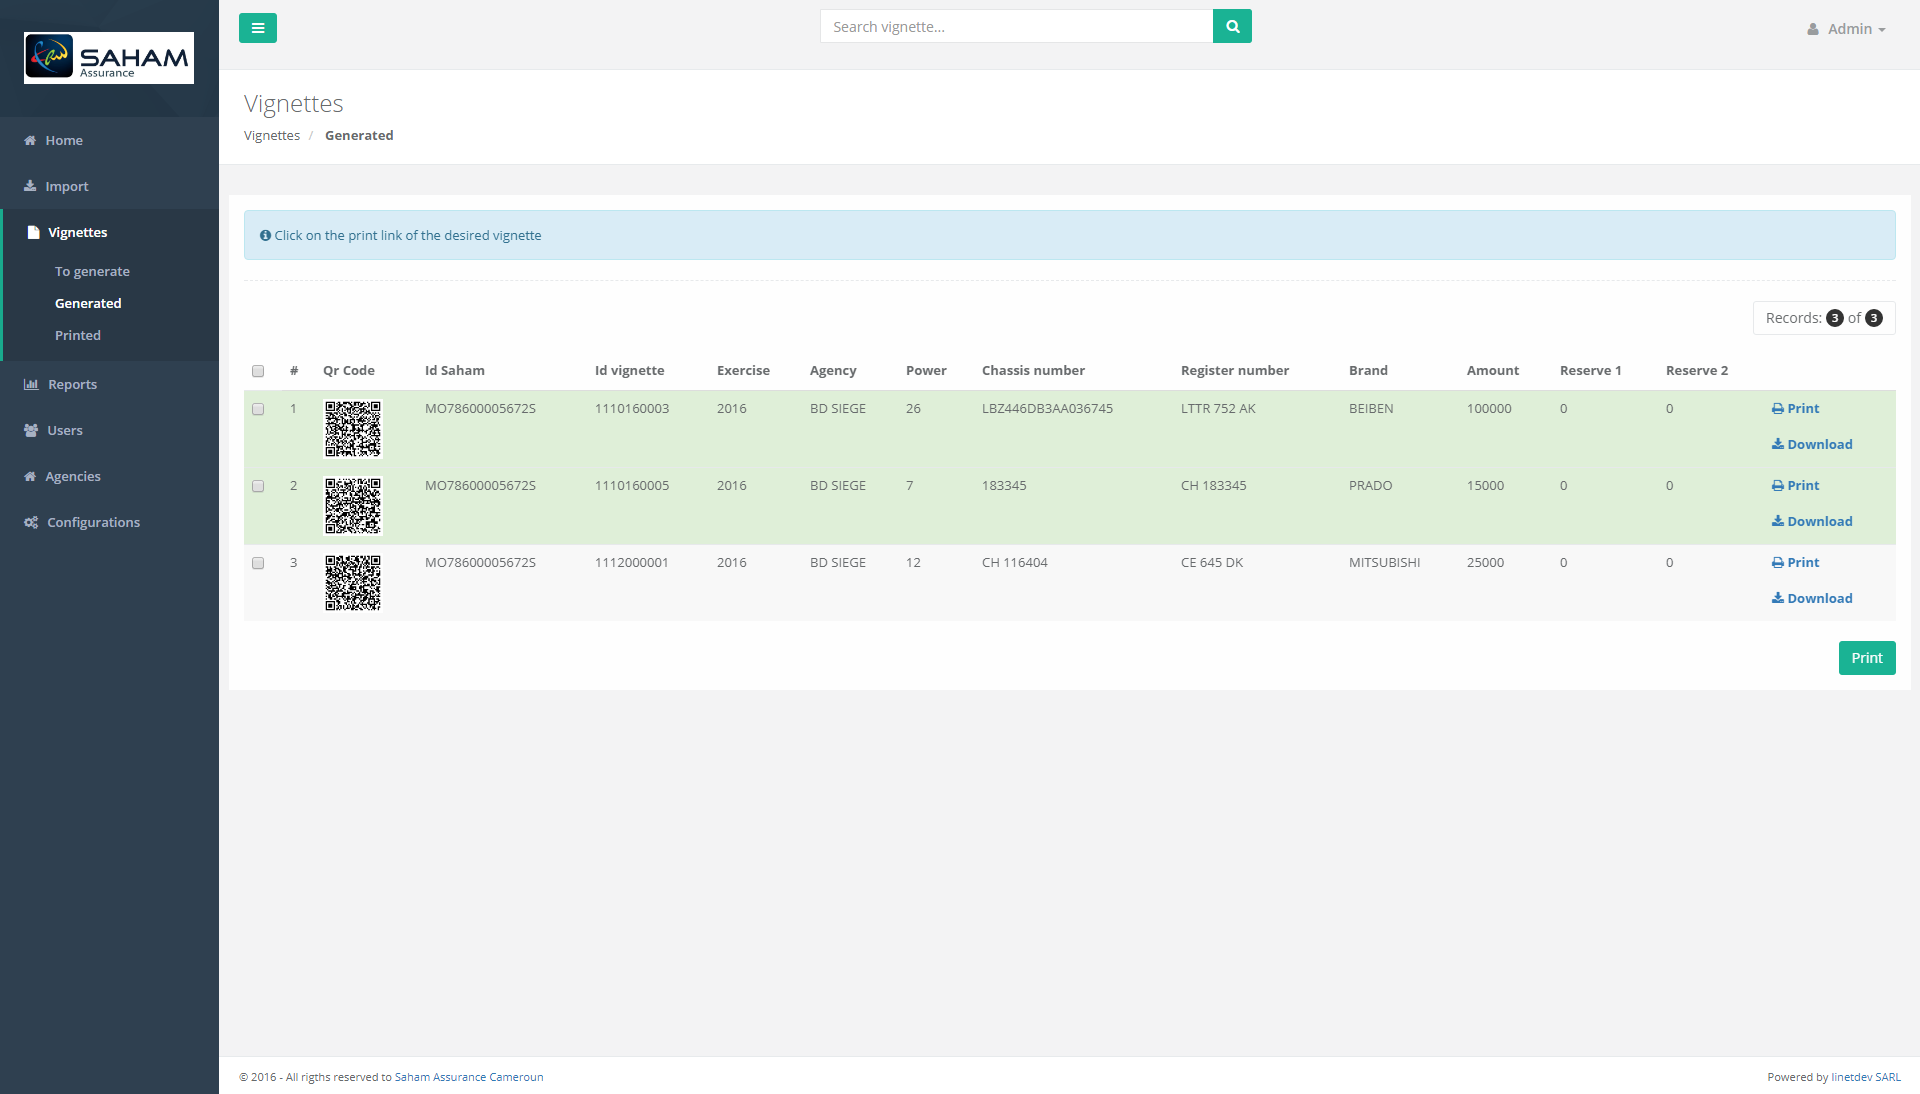Image resolution: width=1920 pixels, height=1094 pixels.
Task: Click the green Print button
Action: [x=1866, y=658]
